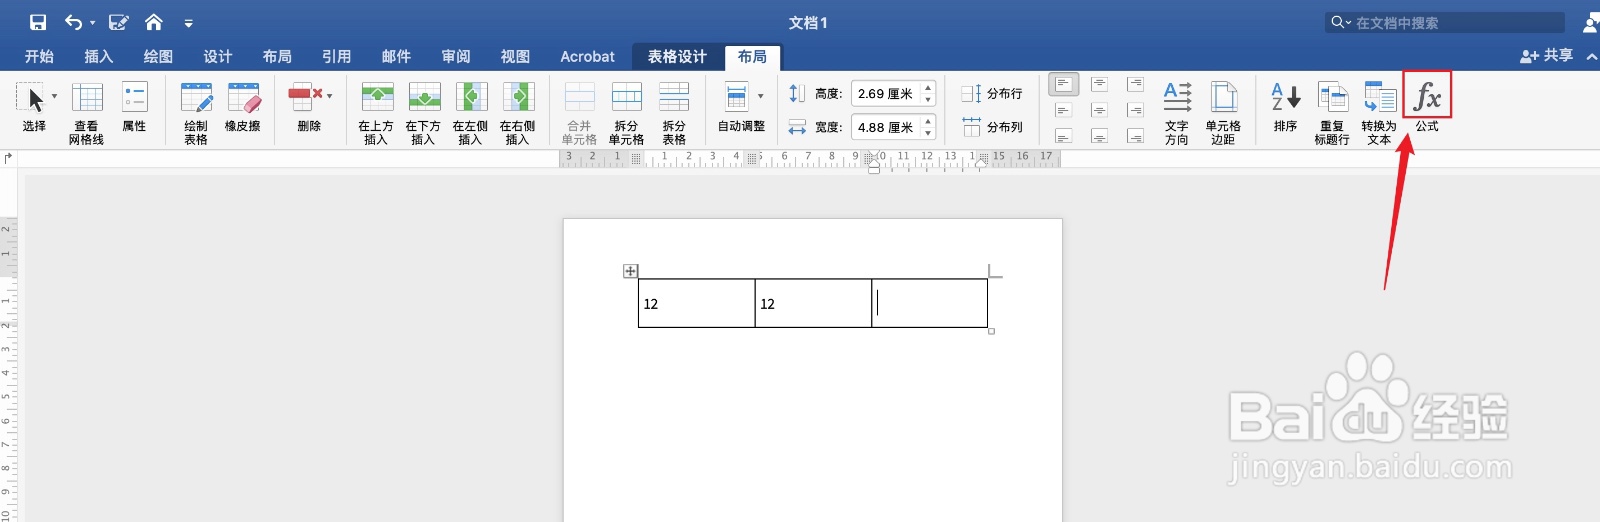Open 单元格边距 cell margins
The image size is (1600, 522).
point(1223,113)
